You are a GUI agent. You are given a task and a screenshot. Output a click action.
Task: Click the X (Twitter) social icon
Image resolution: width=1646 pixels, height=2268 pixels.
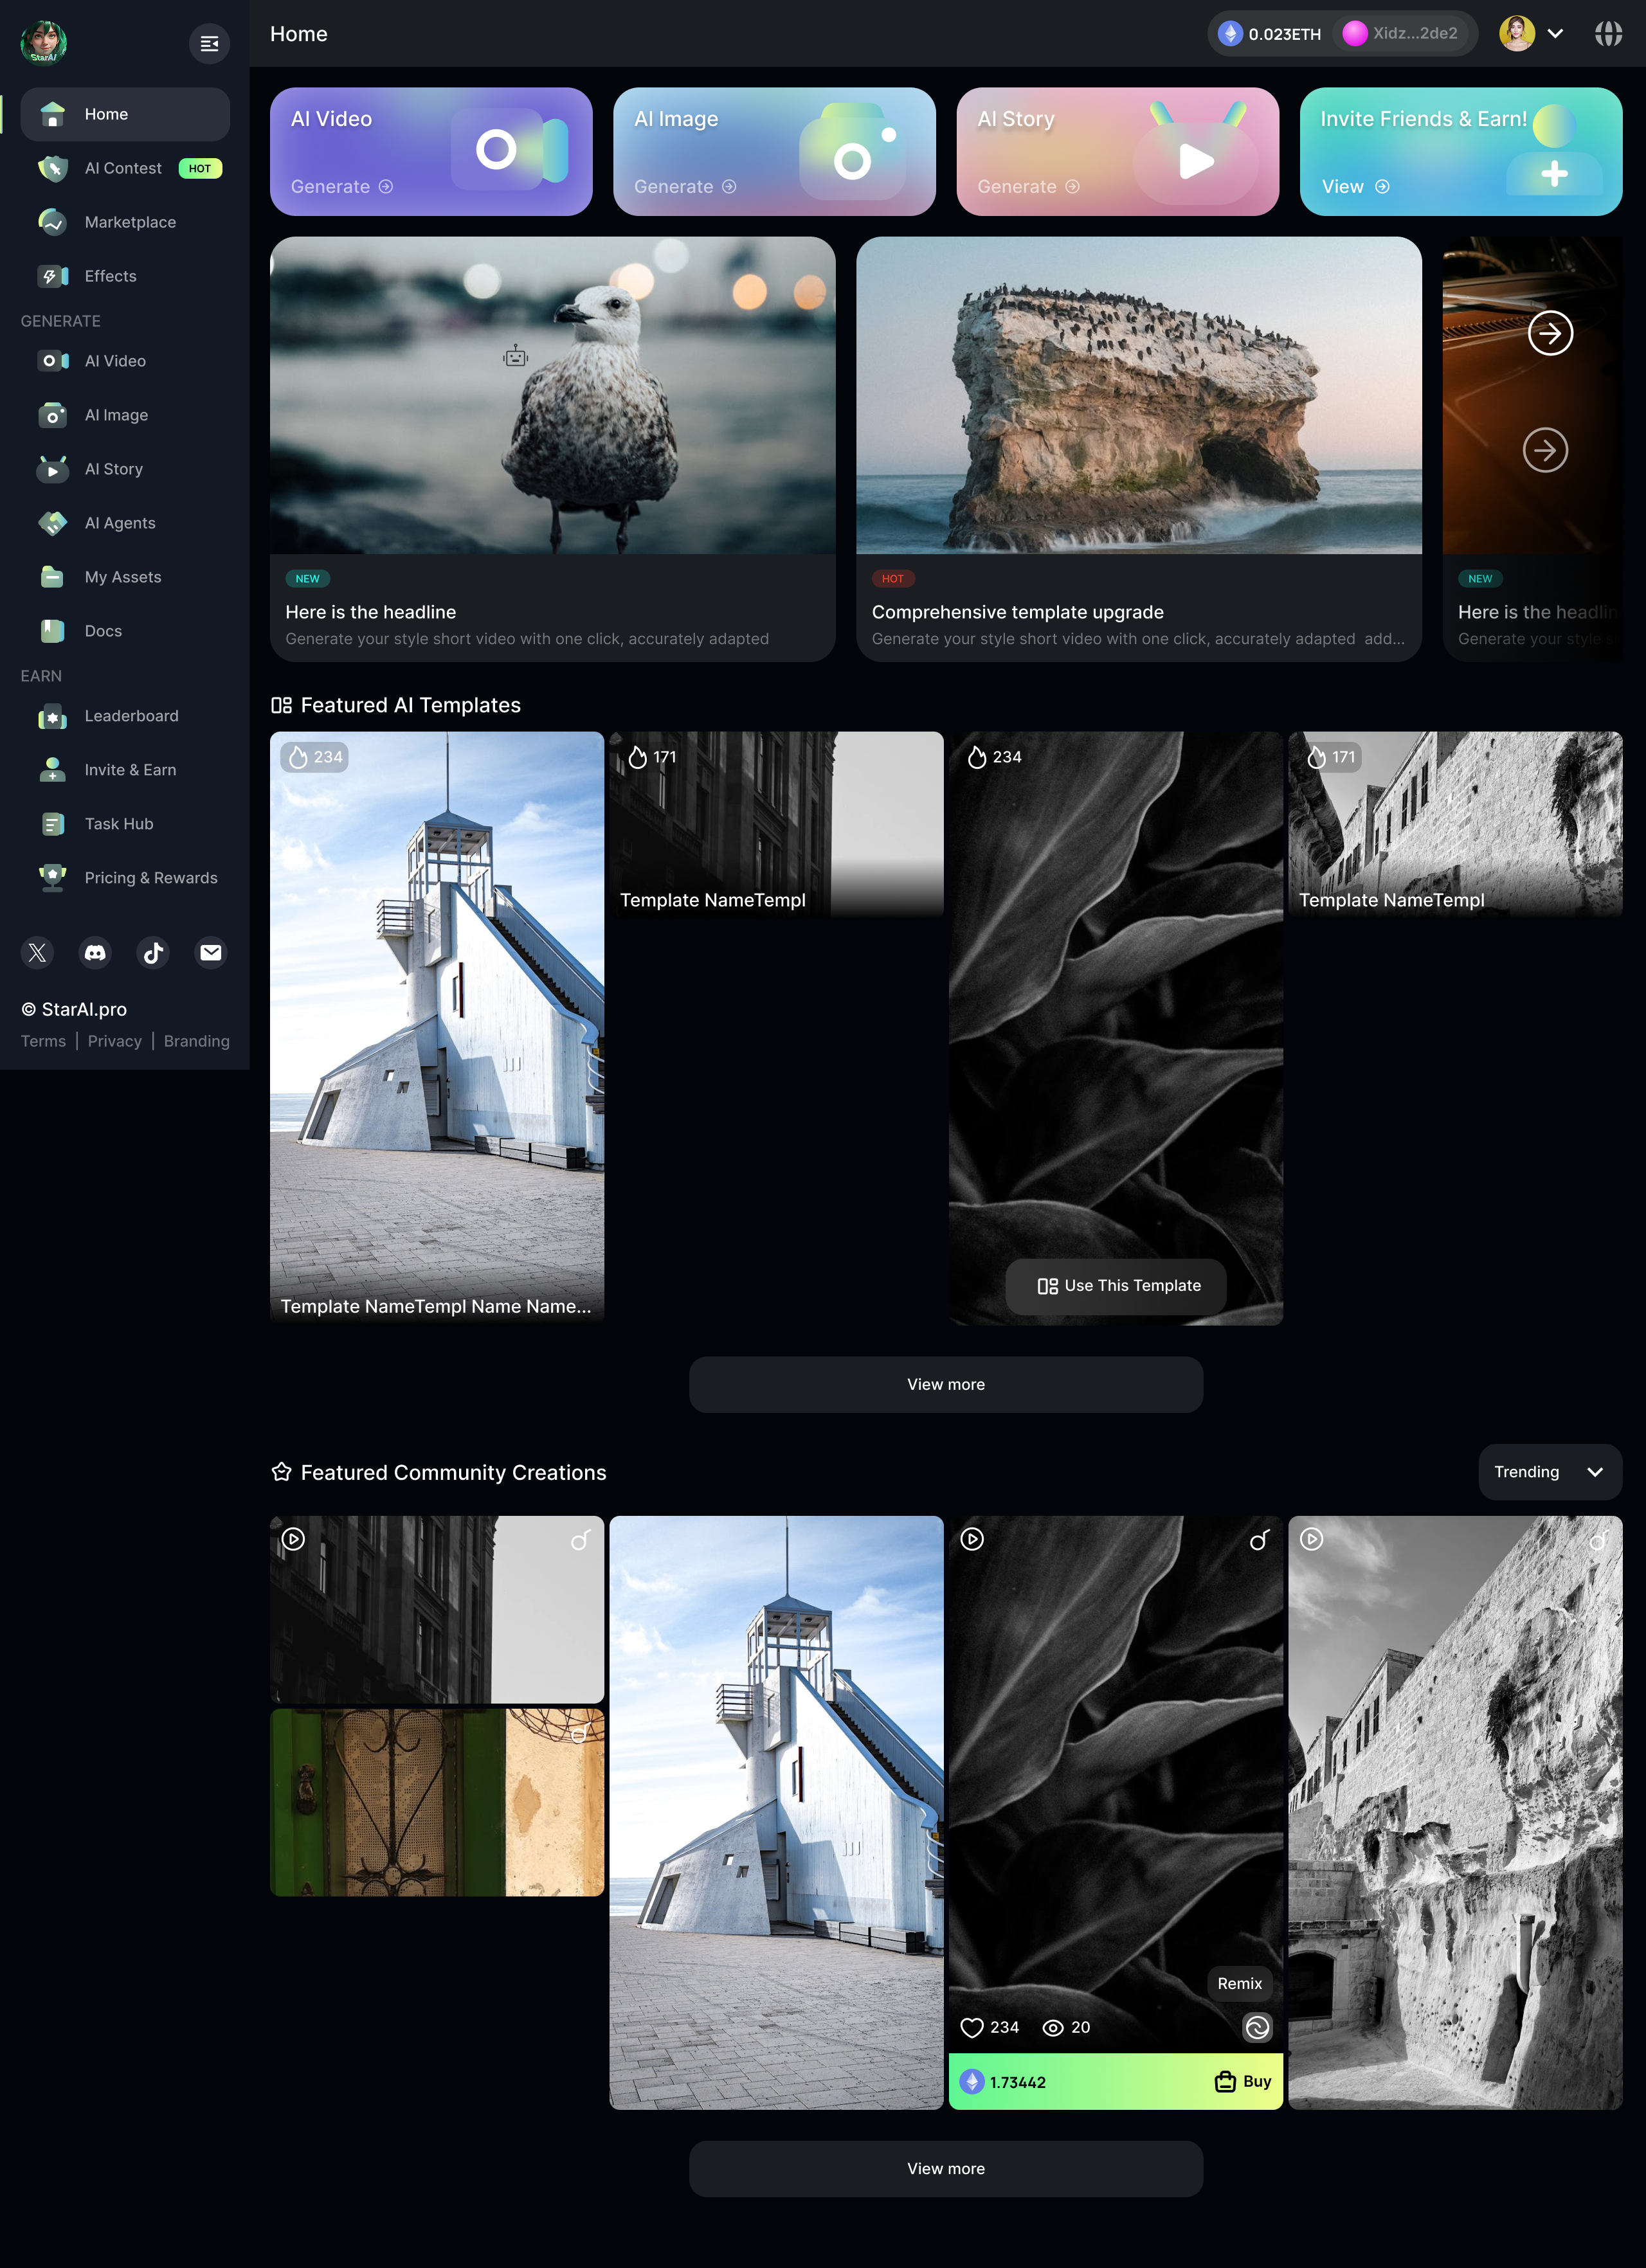point(37,953)
